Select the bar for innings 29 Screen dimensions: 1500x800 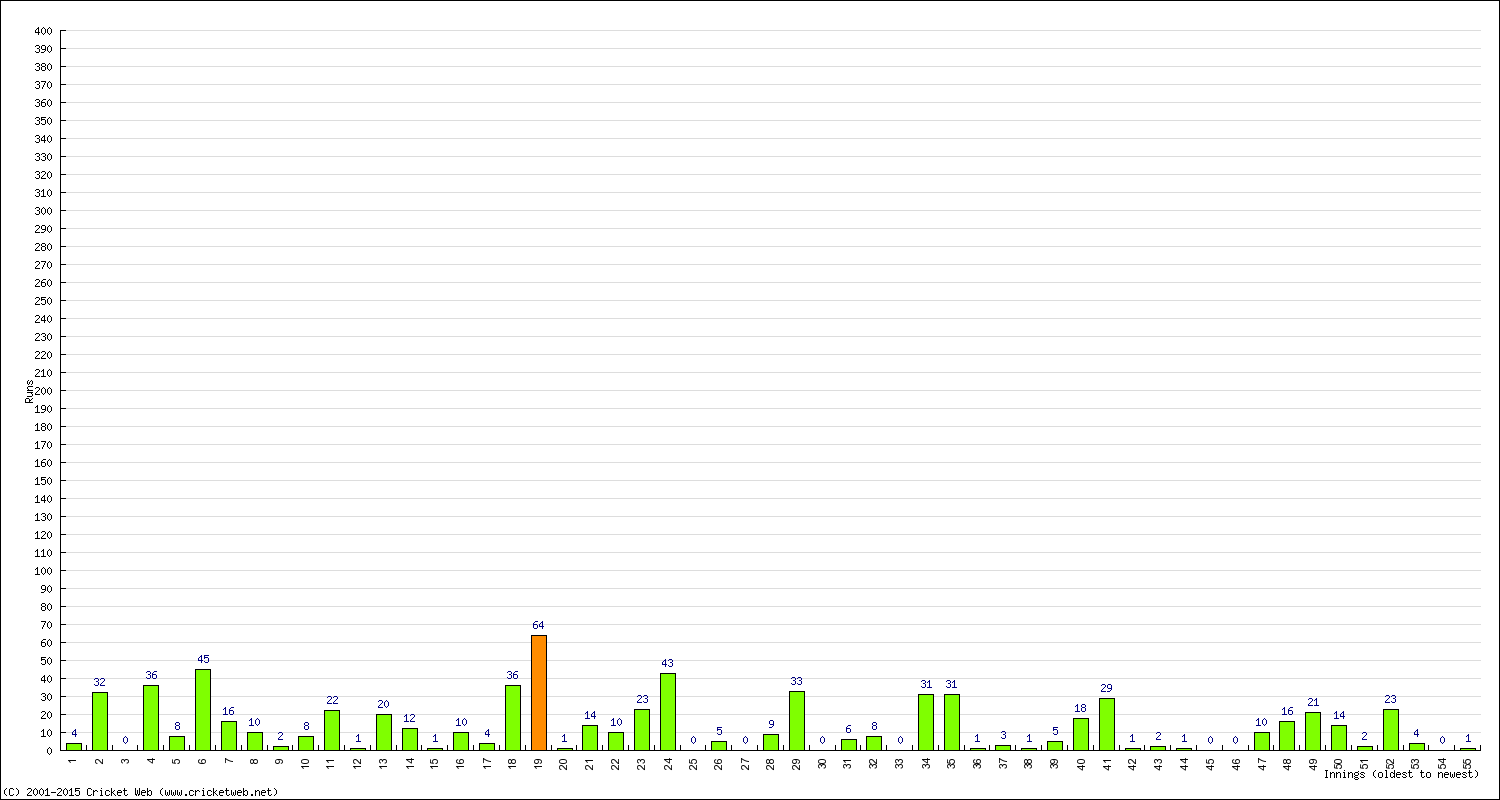pyautogui.click(x=796, y=720)
